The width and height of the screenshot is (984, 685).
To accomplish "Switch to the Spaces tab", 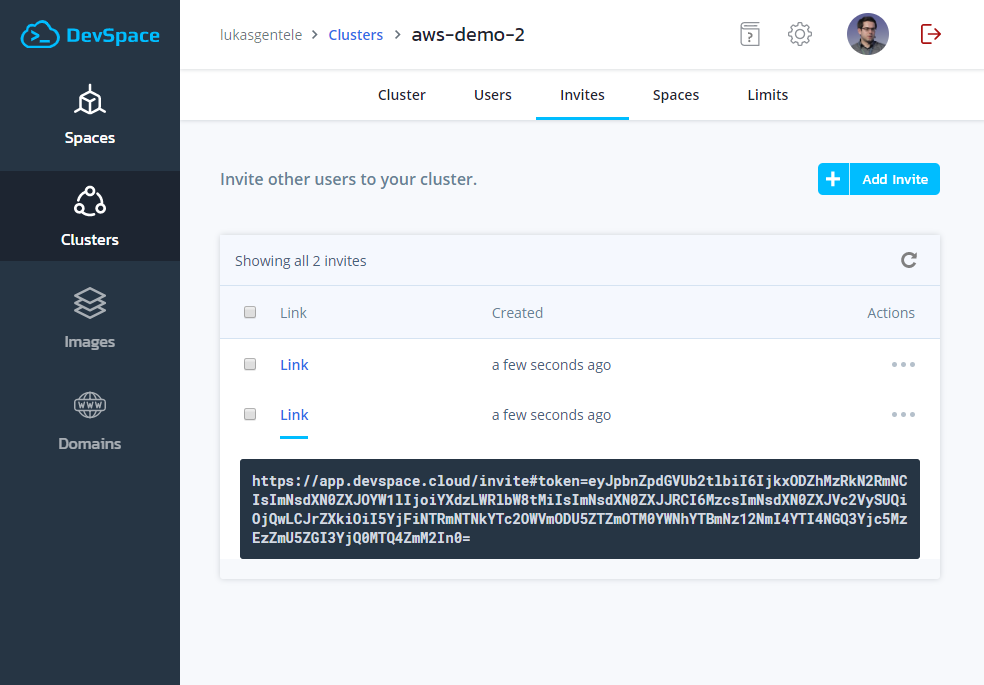I will (676, 95).
